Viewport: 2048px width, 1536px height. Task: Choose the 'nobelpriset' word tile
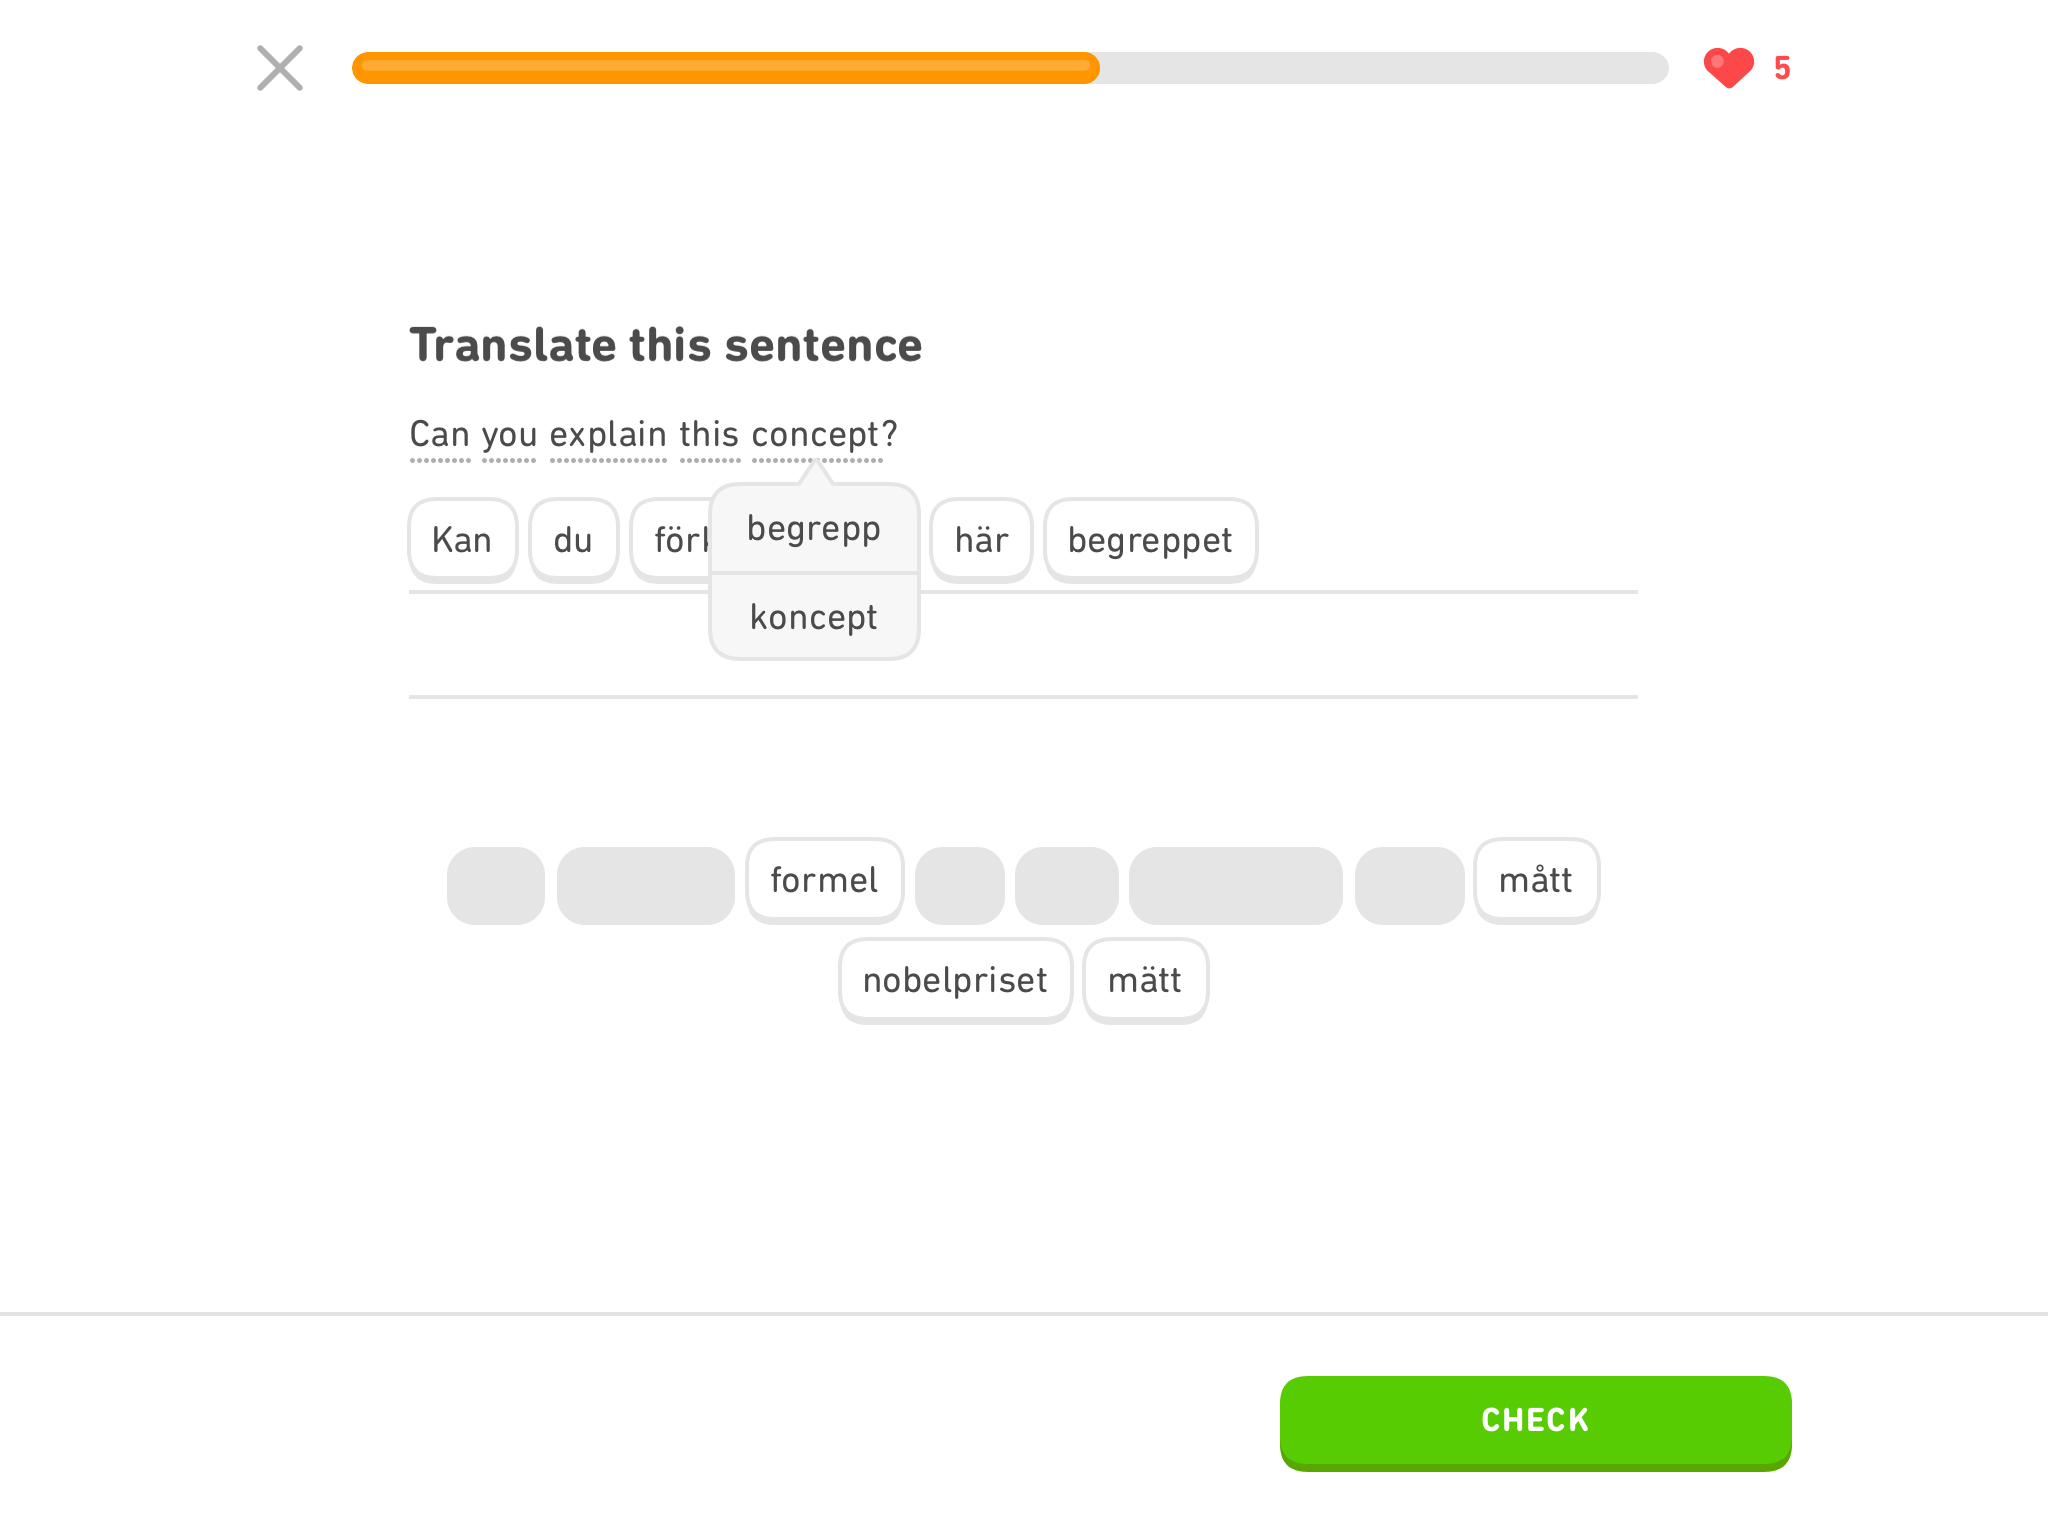(955, 980)
